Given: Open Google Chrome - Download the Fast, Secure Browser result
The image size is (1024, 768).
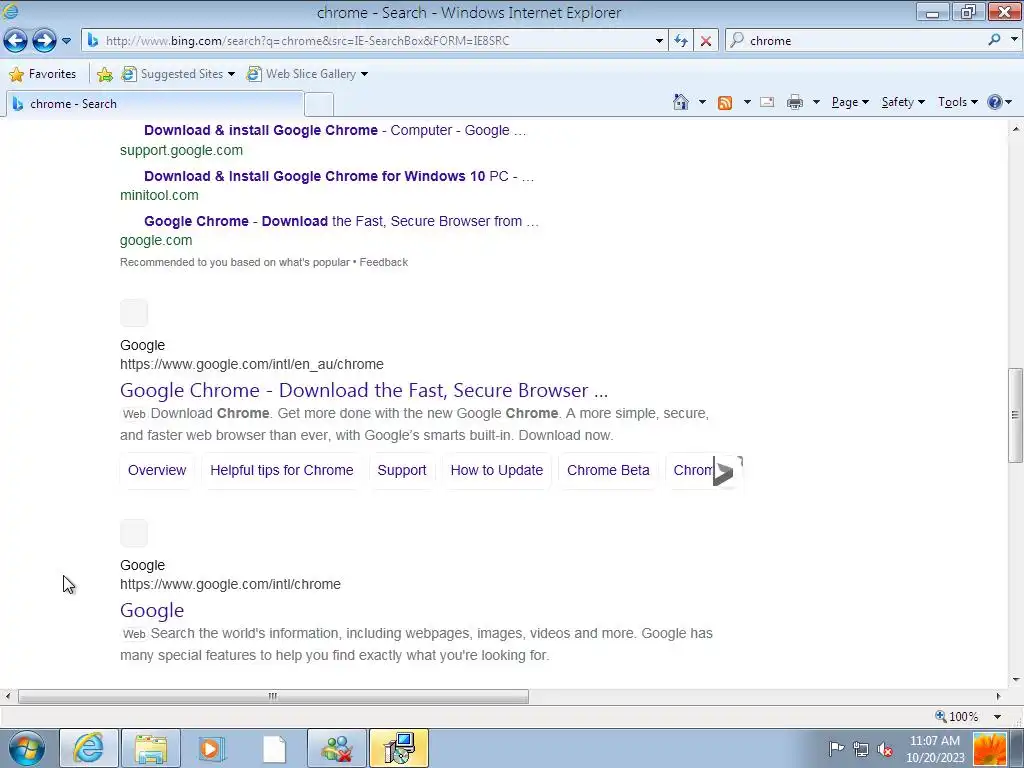Looking at the screenshot, I should (x=364, y=390).
